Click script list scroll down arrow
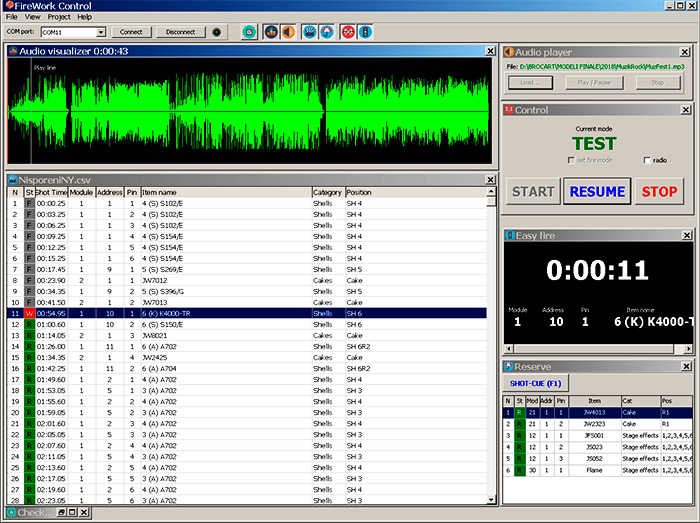Image resolution: width=700 pixels, height=523 pixels. [x=491, y=500]
